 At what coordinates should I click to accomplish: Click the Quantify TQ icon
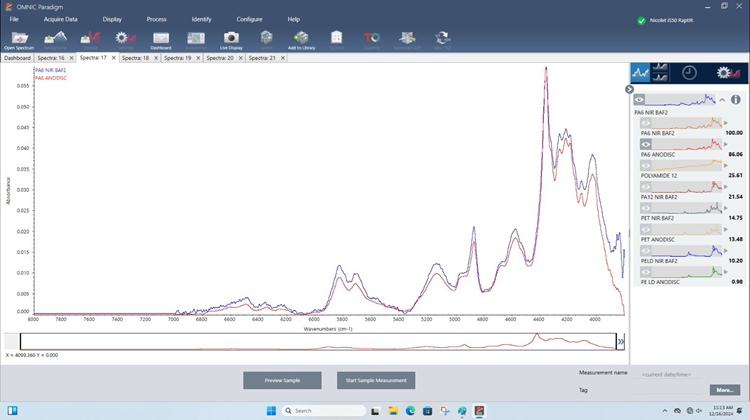tap(372, 40)
